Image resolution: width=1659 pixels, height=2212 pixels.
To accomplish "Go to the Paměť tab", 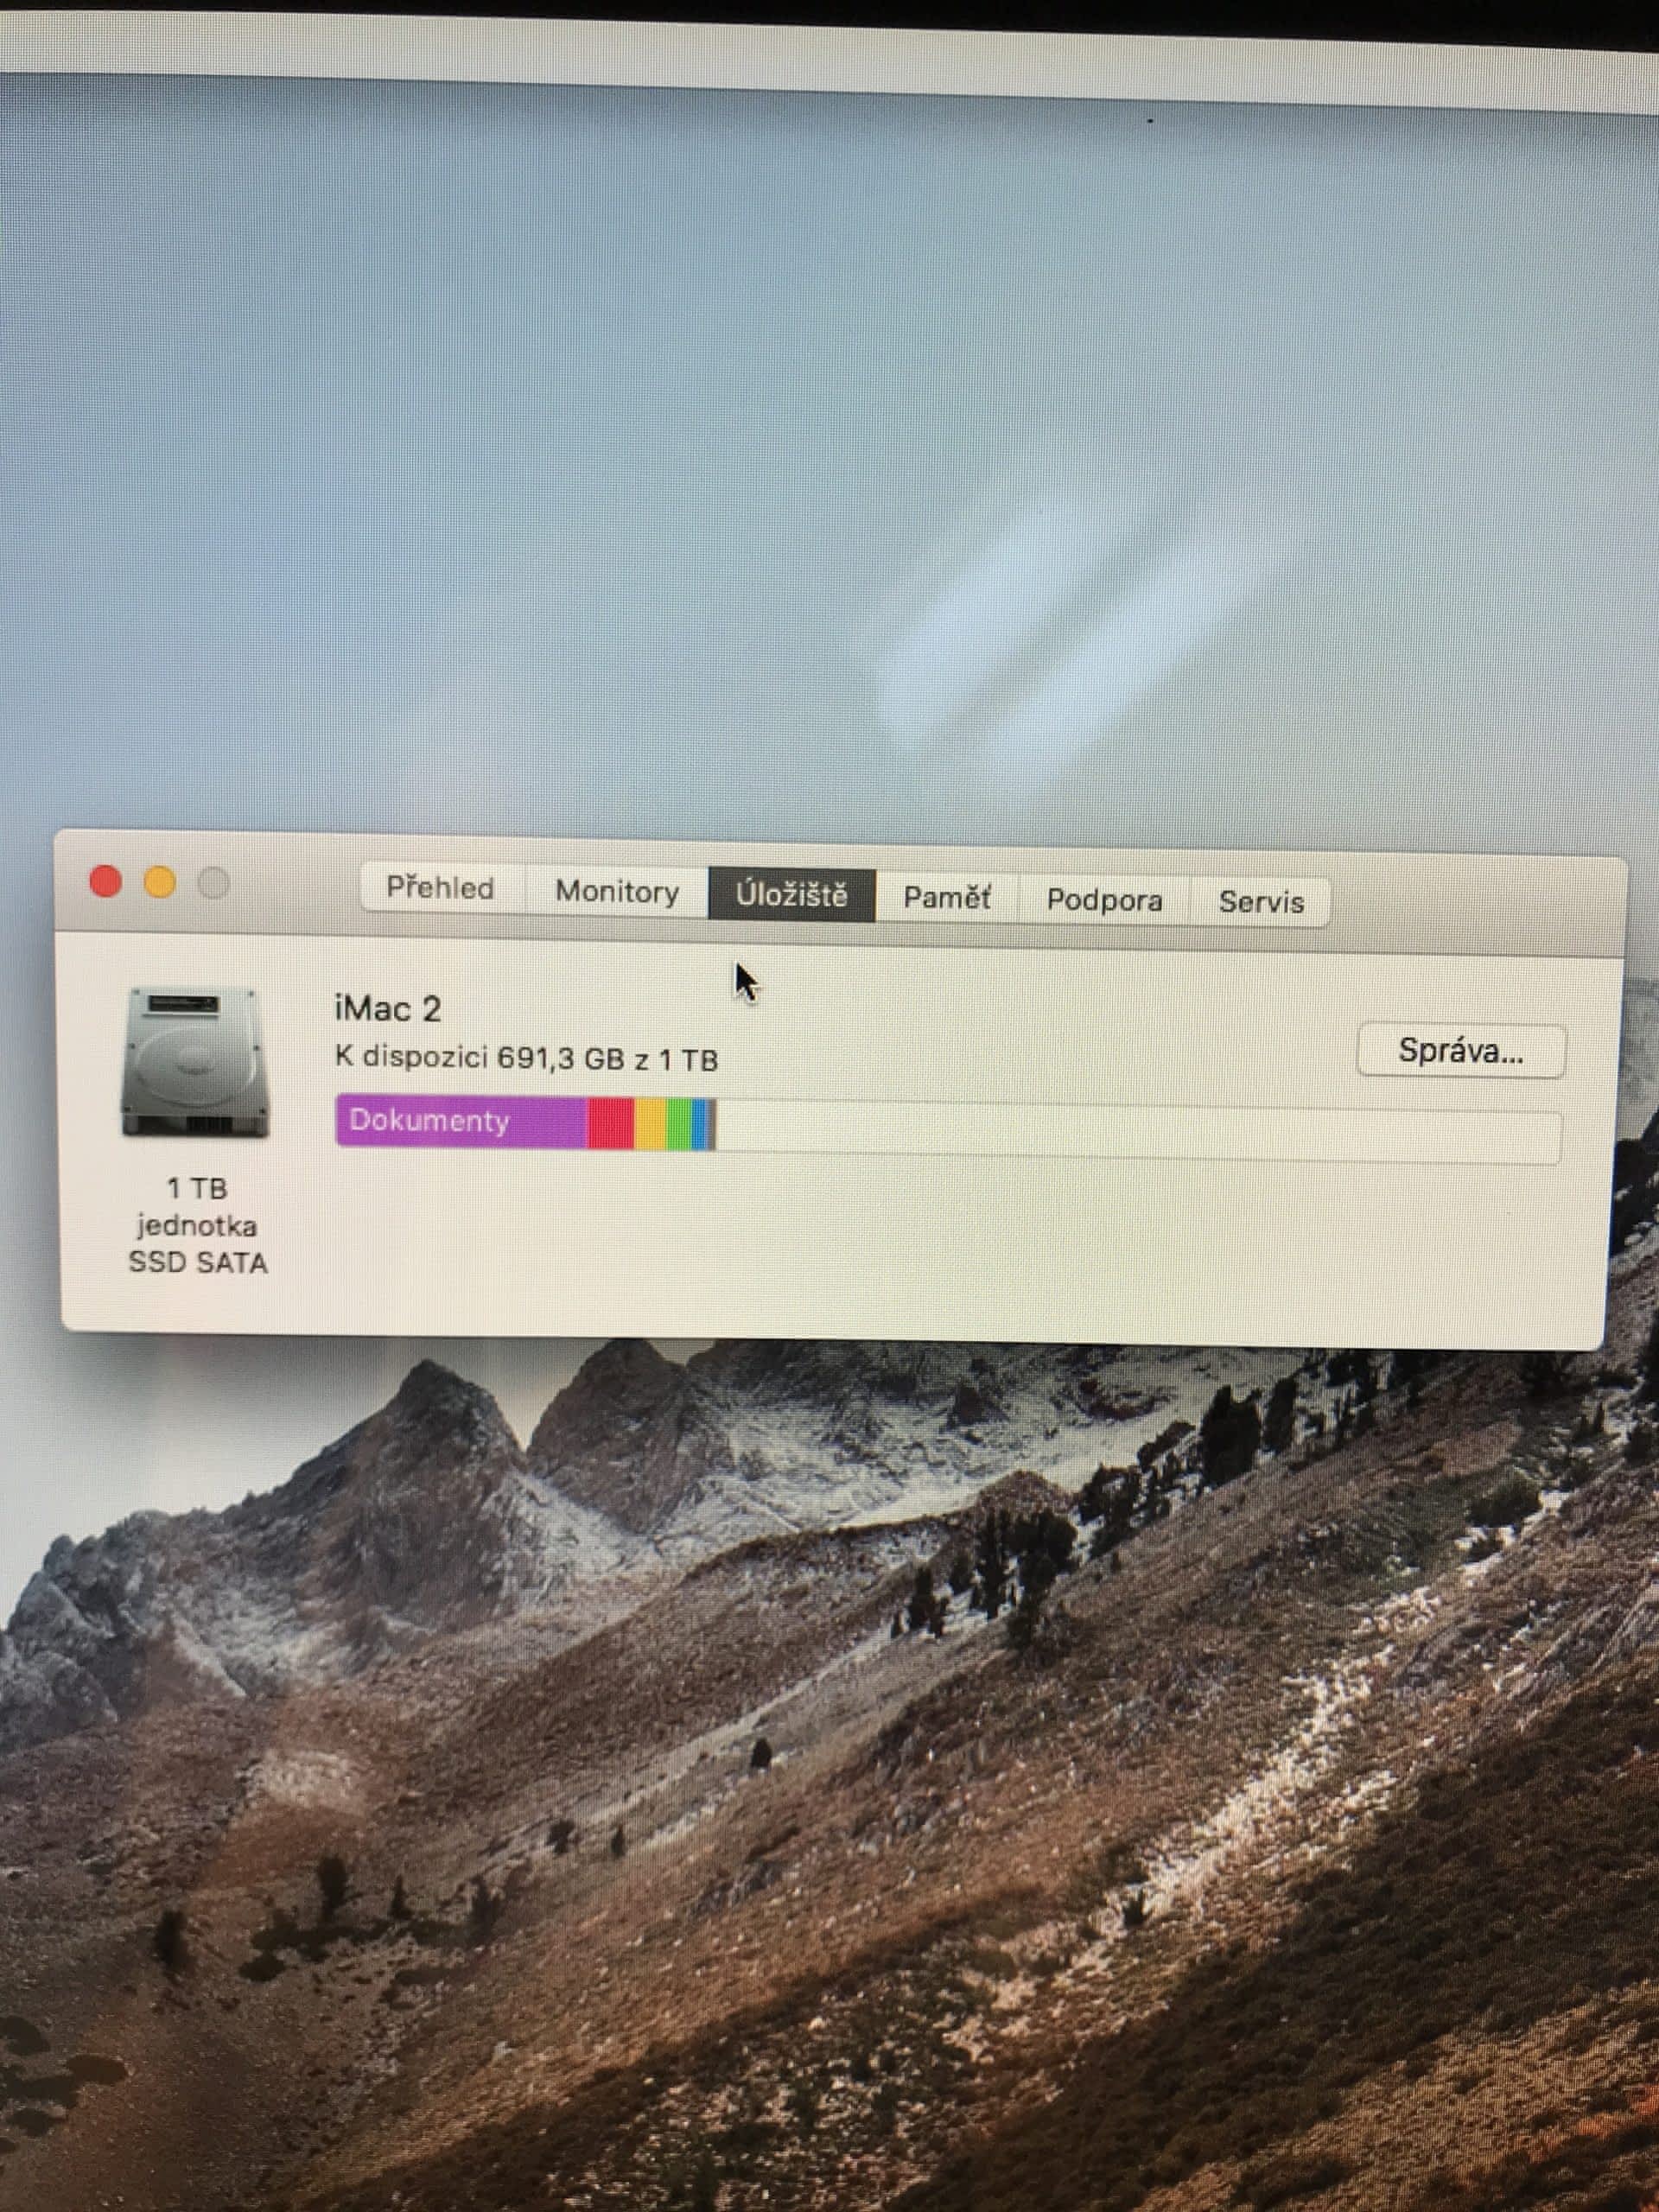I will point(946,897).
